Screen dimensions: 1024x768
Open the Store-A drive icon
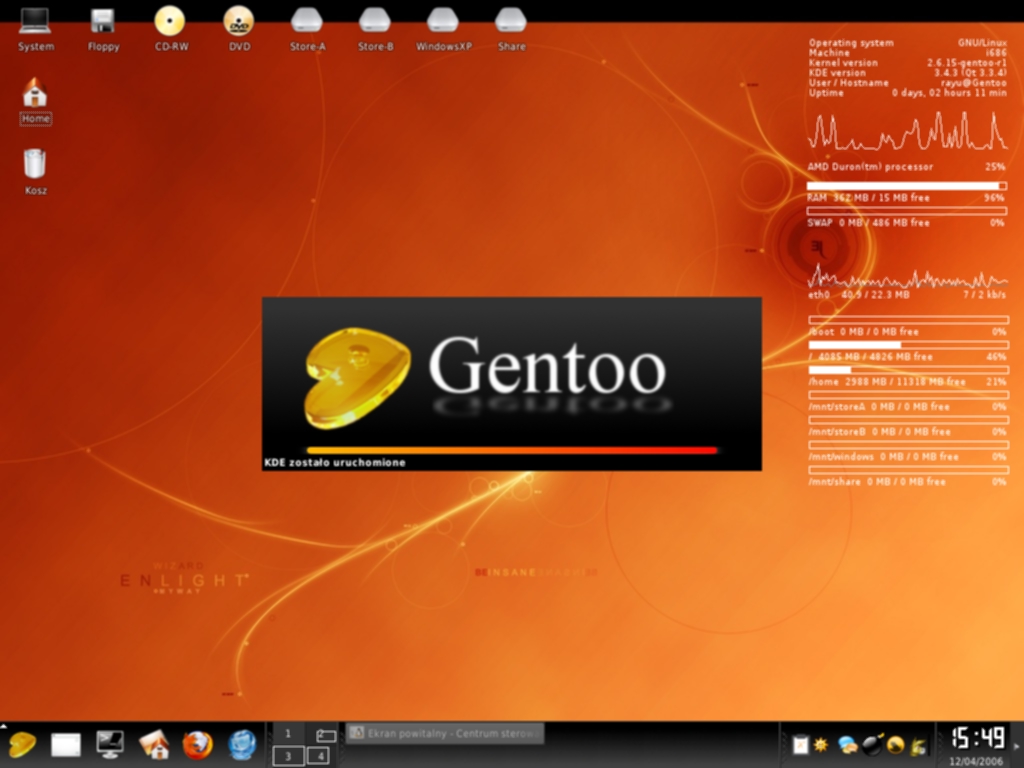point(307,29)
